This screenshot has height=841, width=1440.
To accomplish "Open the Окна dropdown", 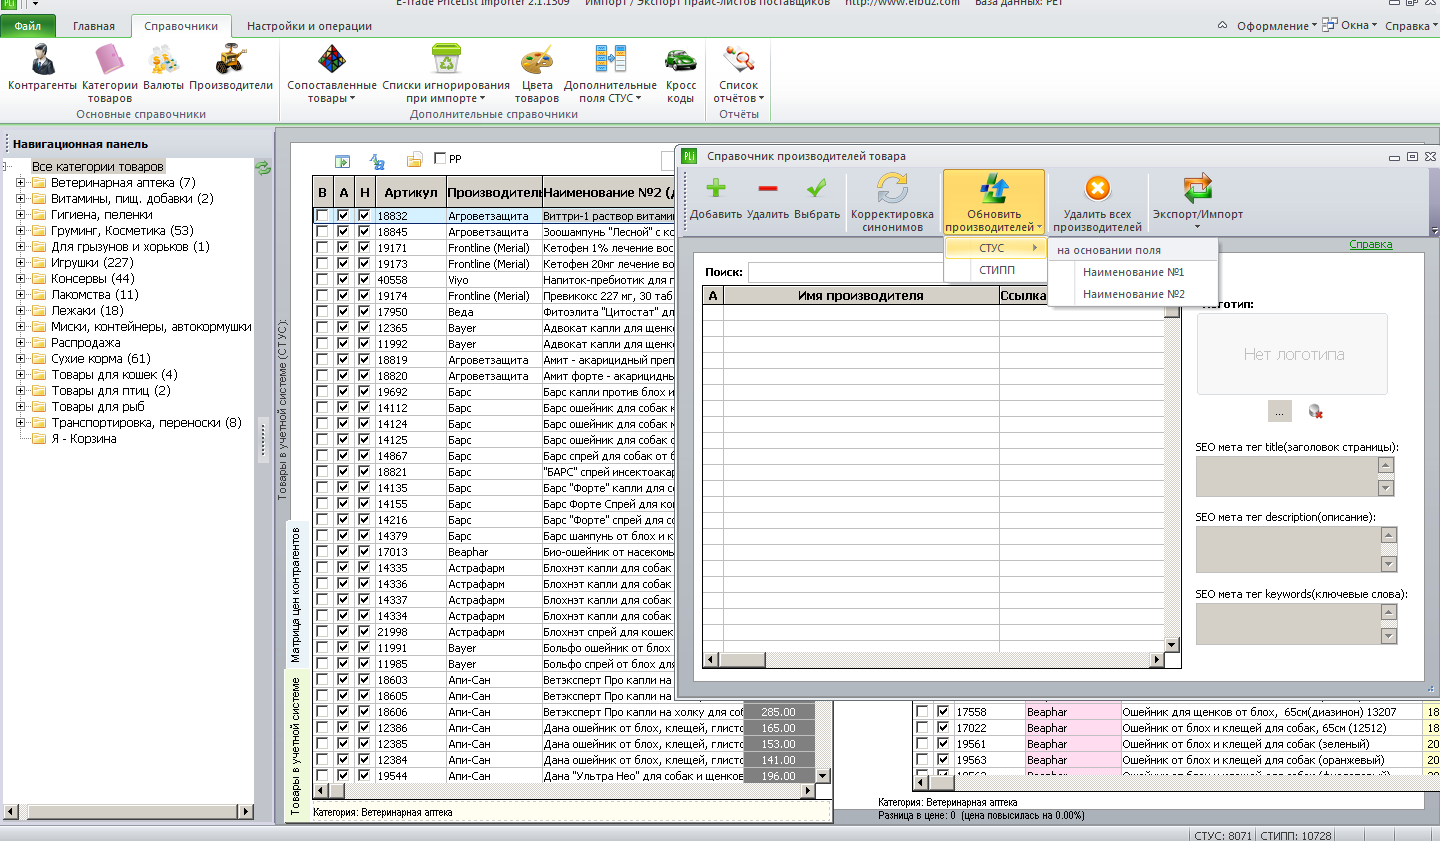I will coord(1351,25).
